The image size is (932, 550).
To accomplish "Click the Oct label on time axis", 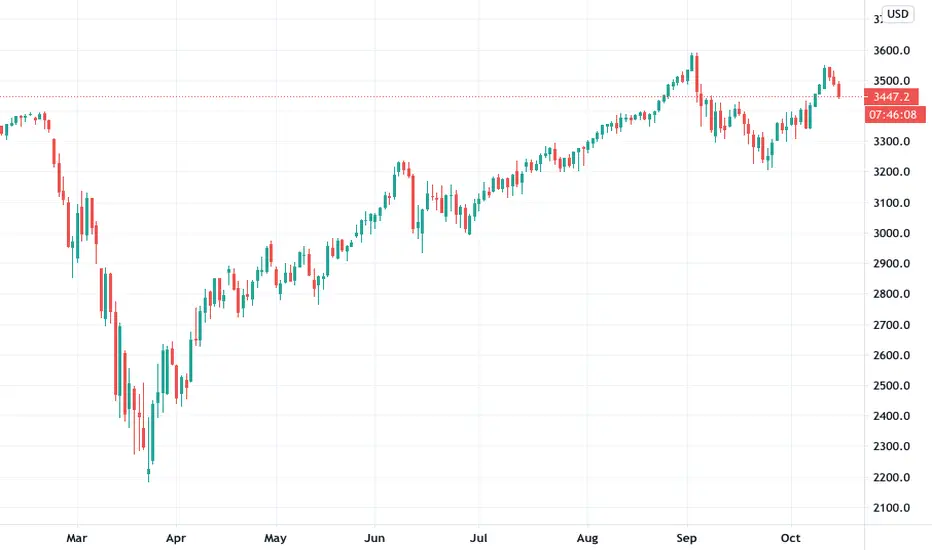I will pos(791,538).
